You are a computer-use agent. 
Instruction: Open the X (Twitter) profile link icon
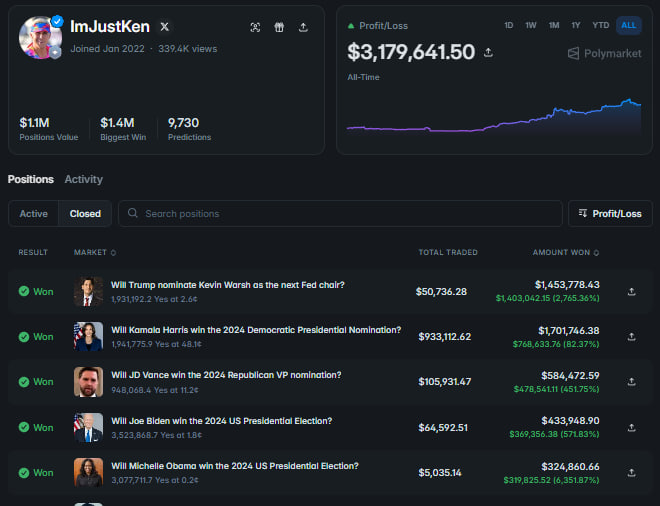pos(165,27)
